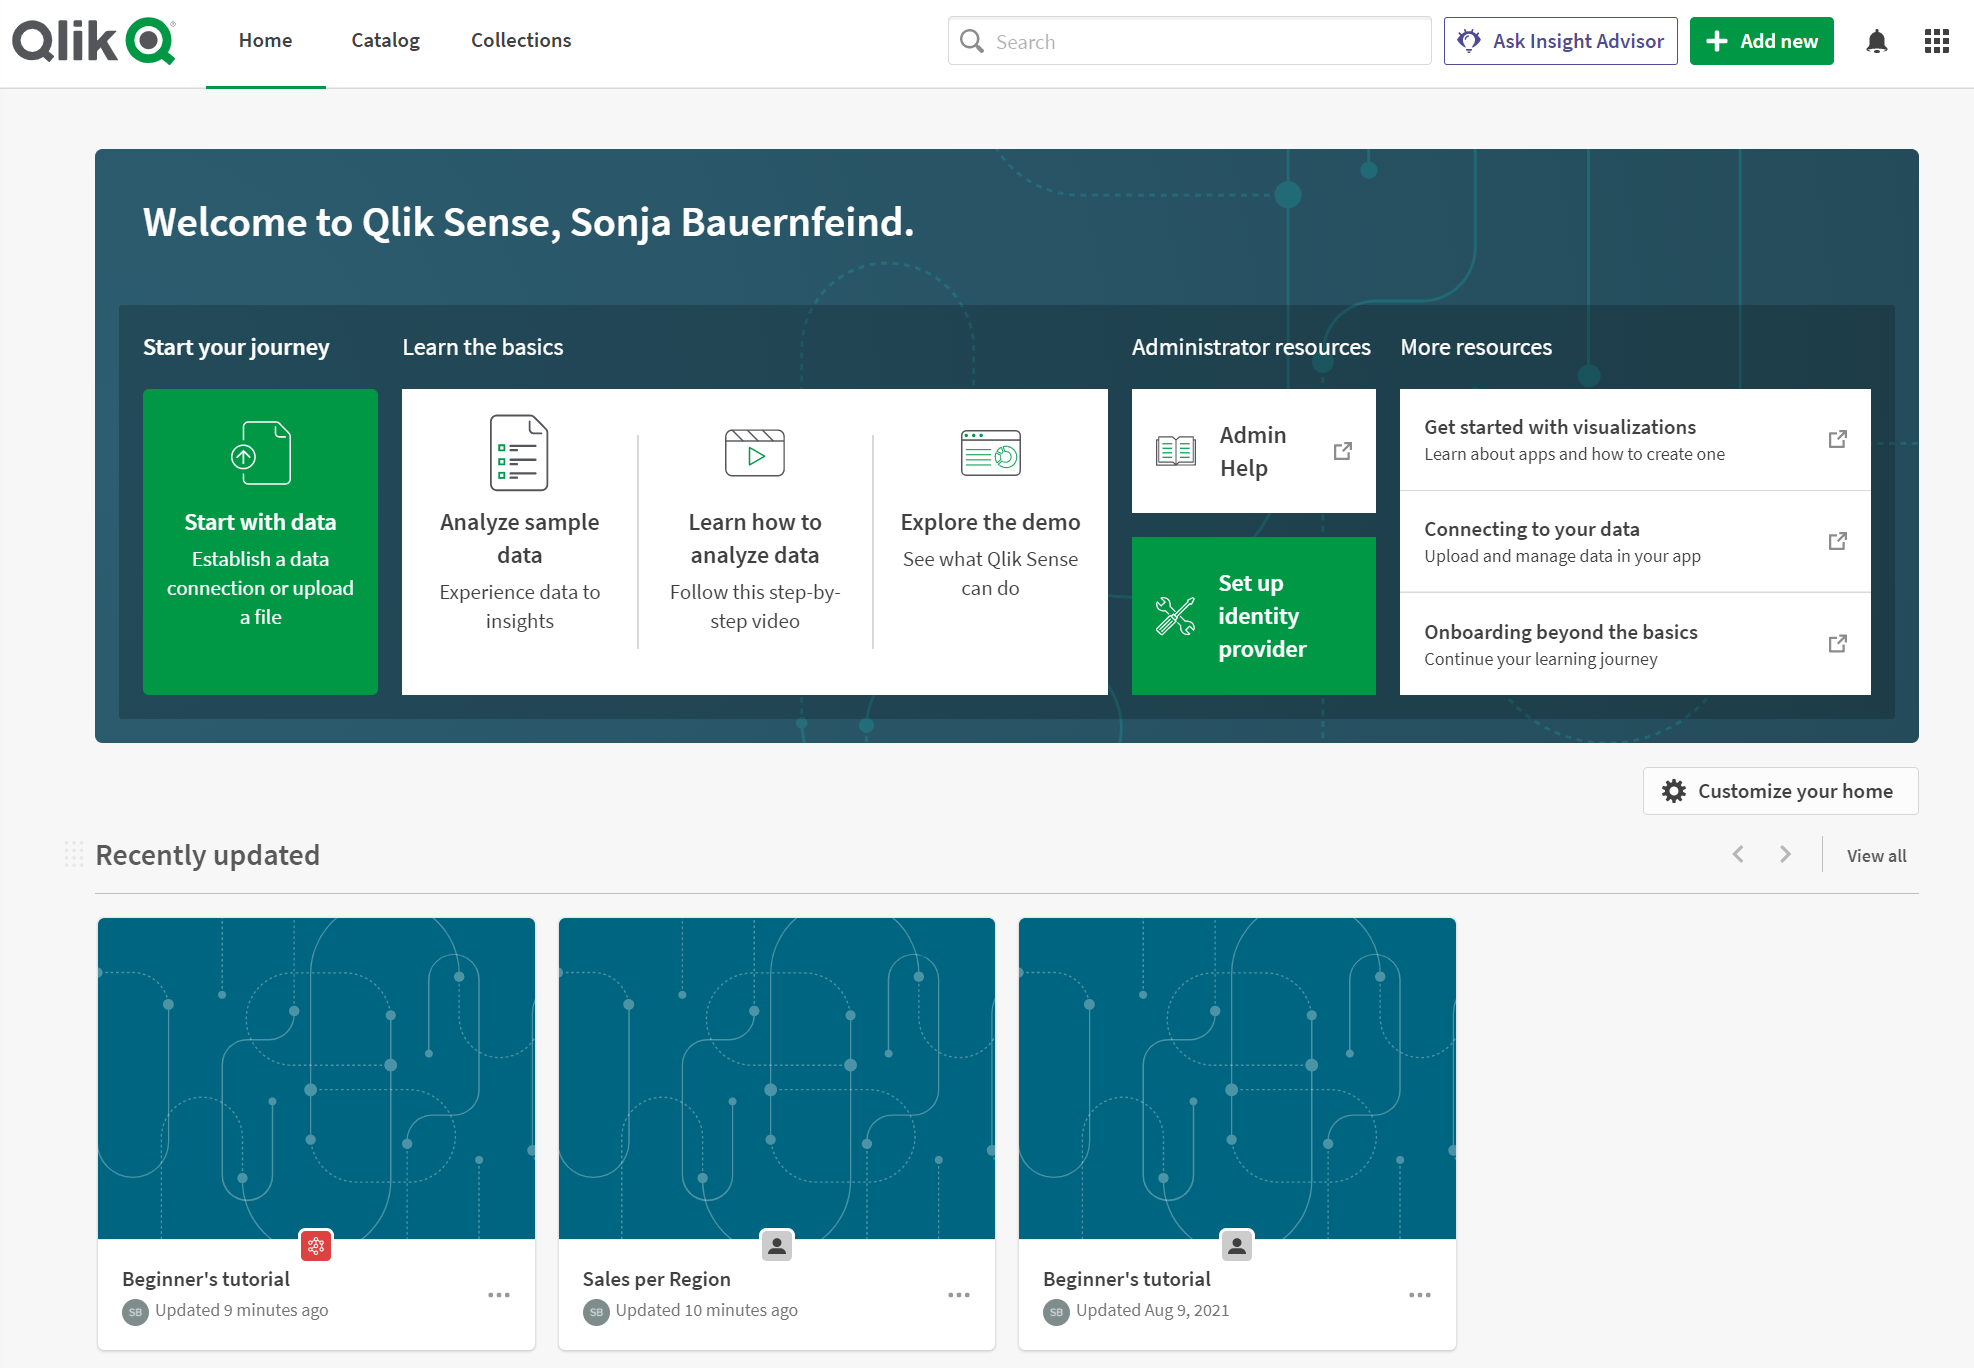Click the Add new button

point(1761,41)
